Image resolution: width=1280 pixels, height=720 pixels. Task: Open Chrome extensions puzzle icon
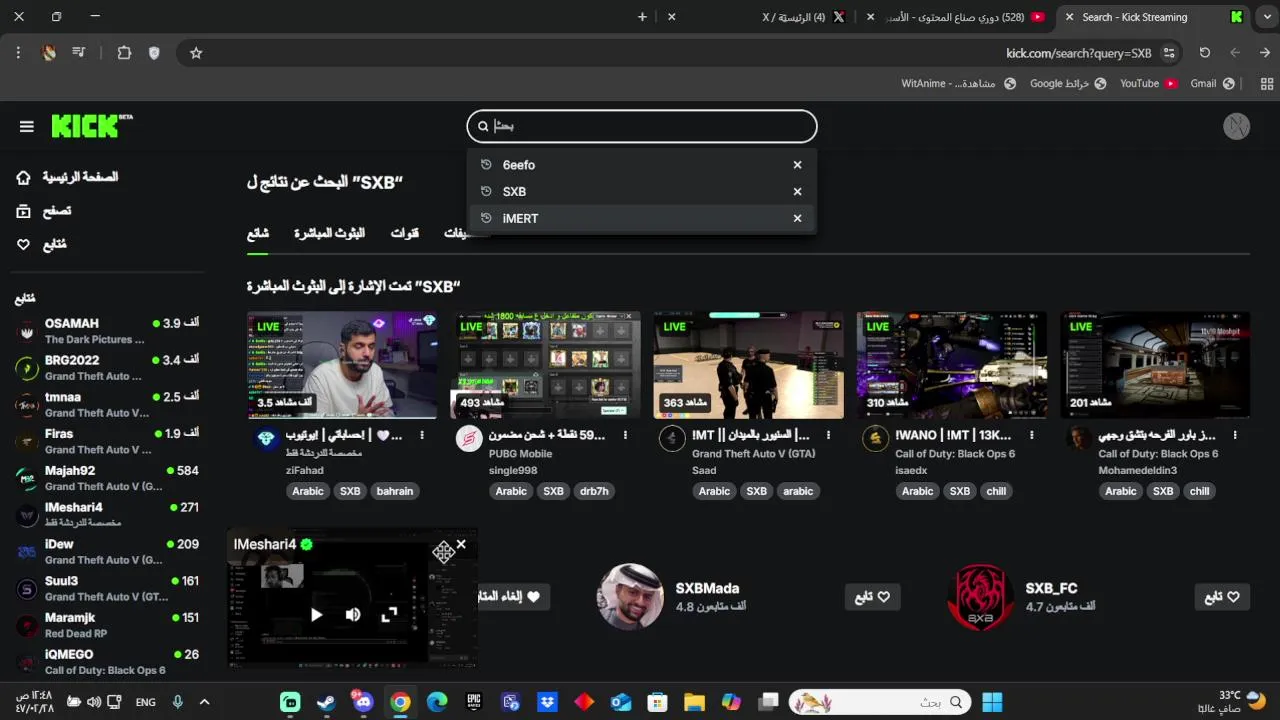pyautogui.click(x=124, y=53)
